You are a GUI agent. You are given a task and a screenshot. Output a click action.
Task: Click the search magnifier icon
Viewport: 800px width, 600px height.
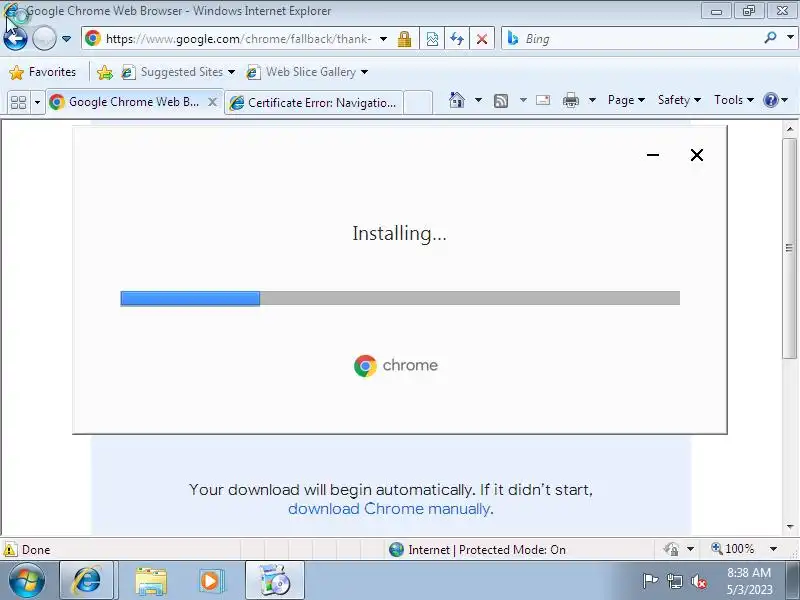click(x=770, y=38)
